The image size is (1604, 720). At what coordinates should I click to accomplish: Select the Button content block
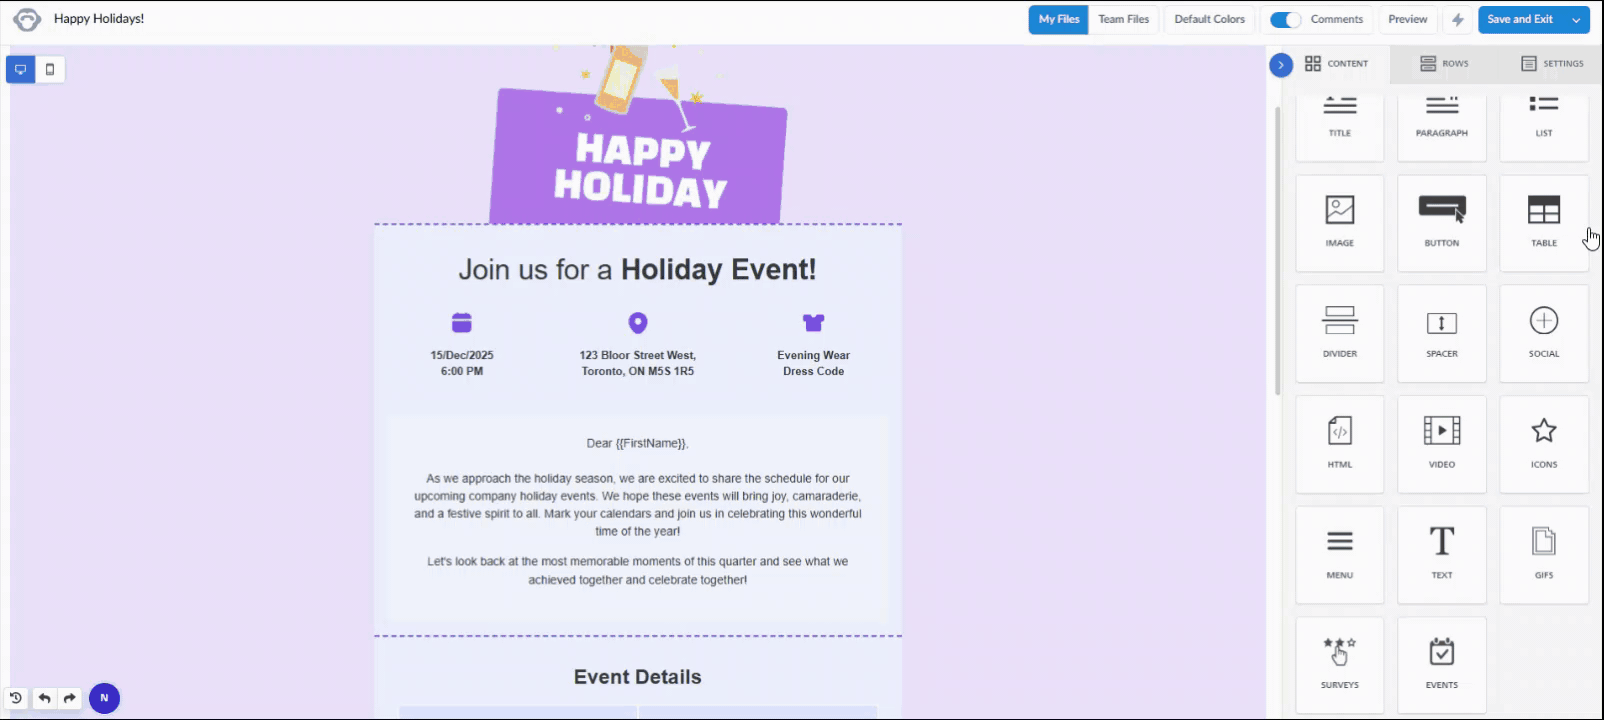point(1441,223)
